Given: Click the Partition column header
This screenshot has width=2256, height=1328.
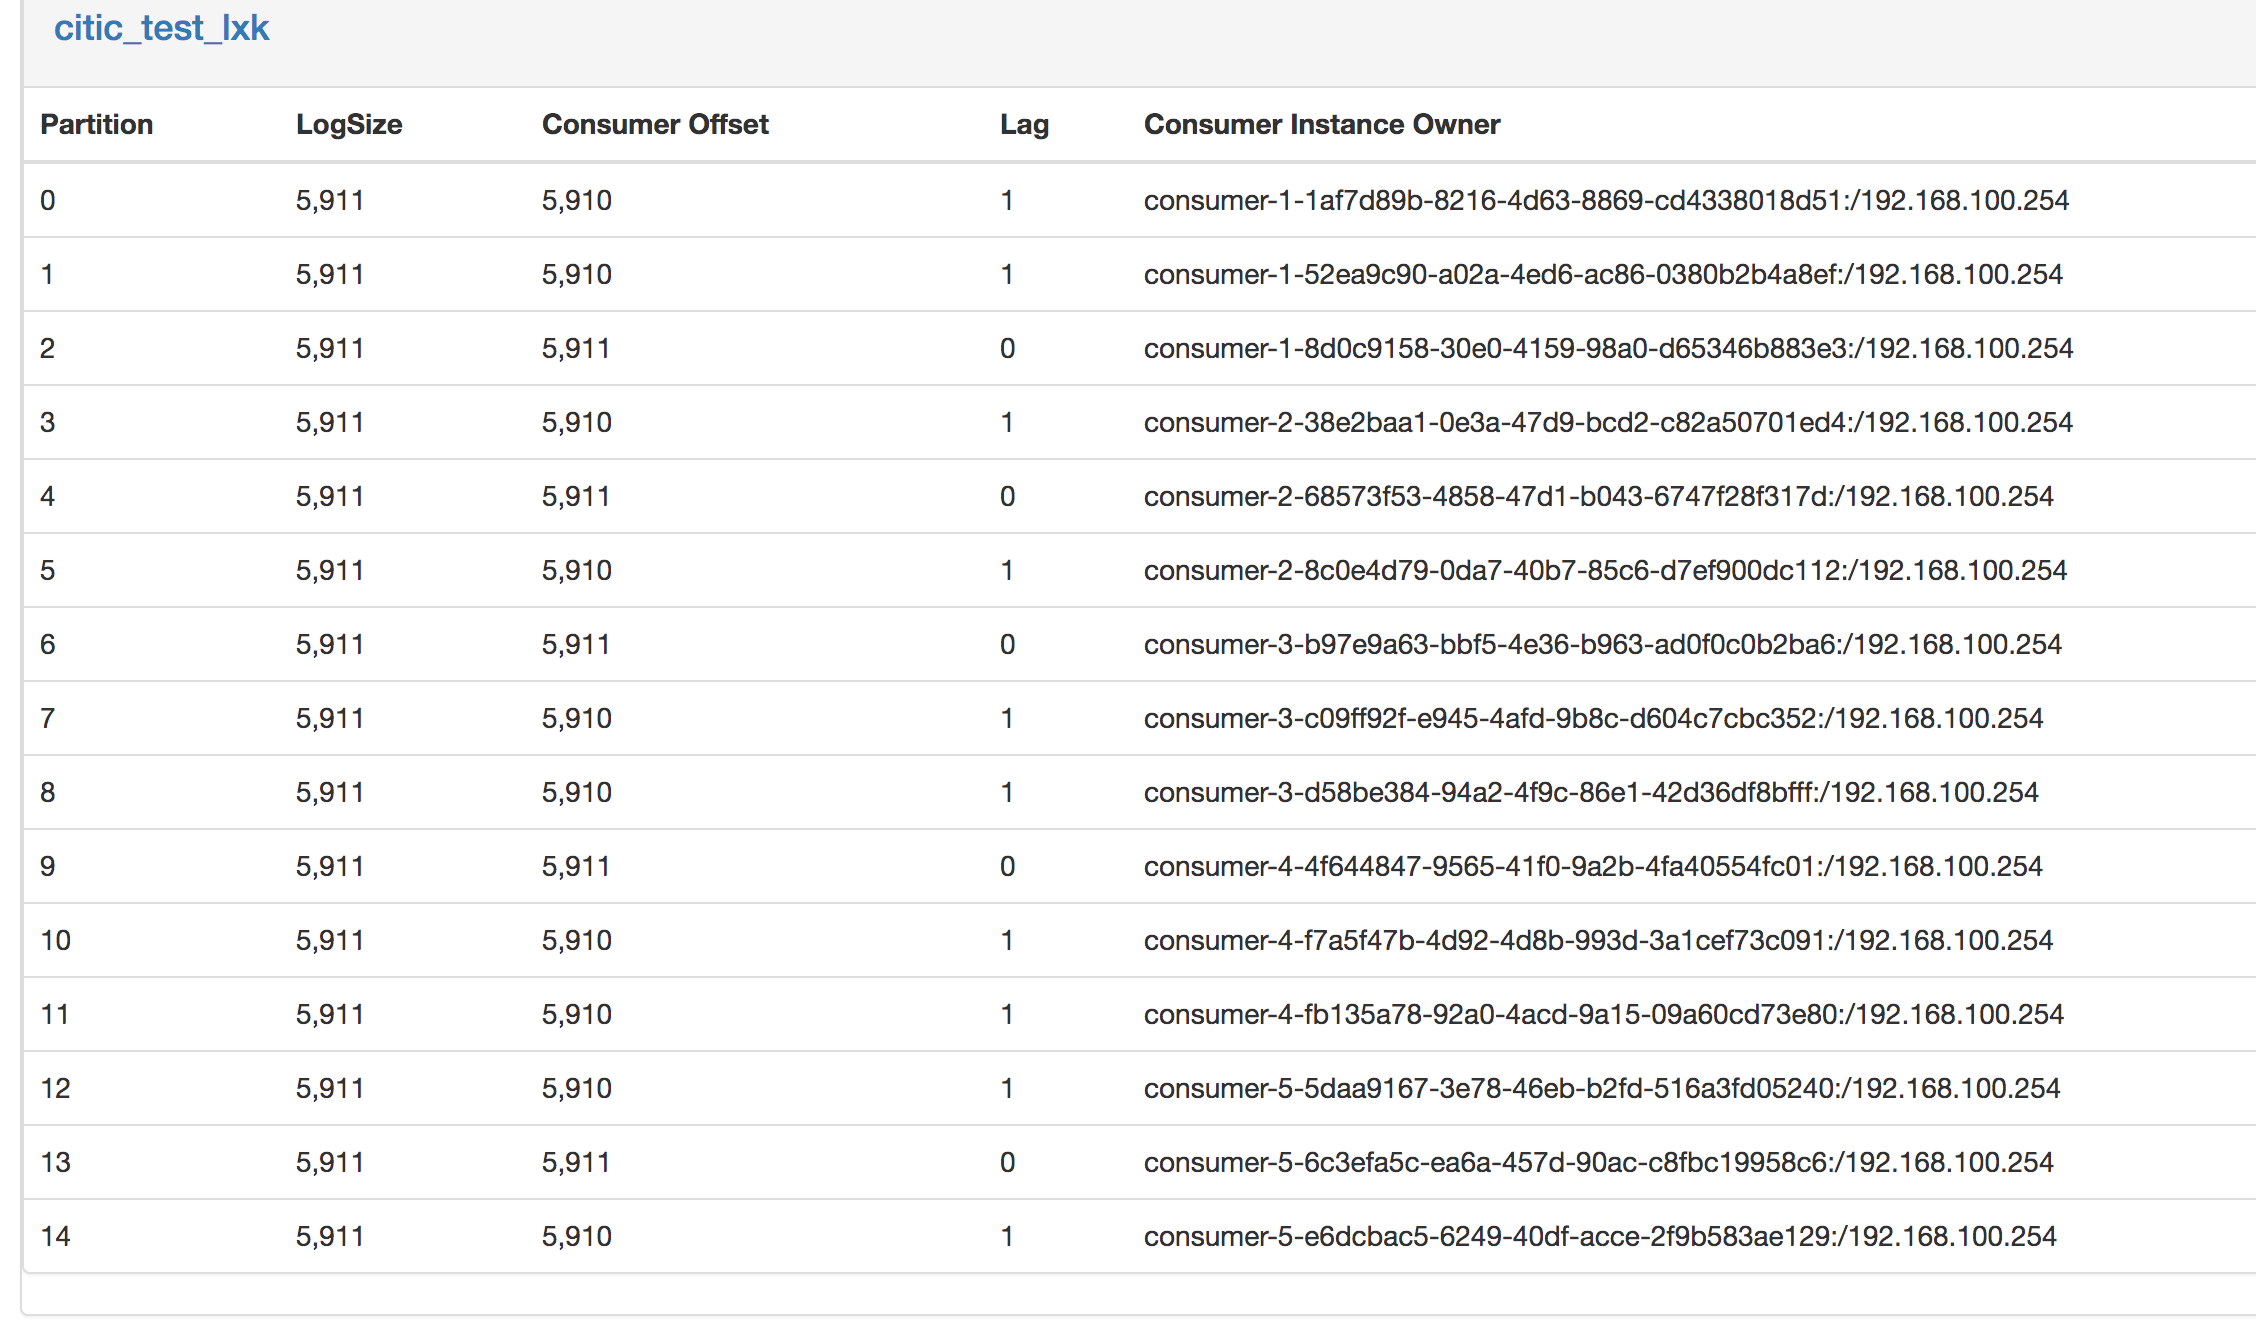Looking at the screenshot, I should pyautogui.click(x=96, y=124).
